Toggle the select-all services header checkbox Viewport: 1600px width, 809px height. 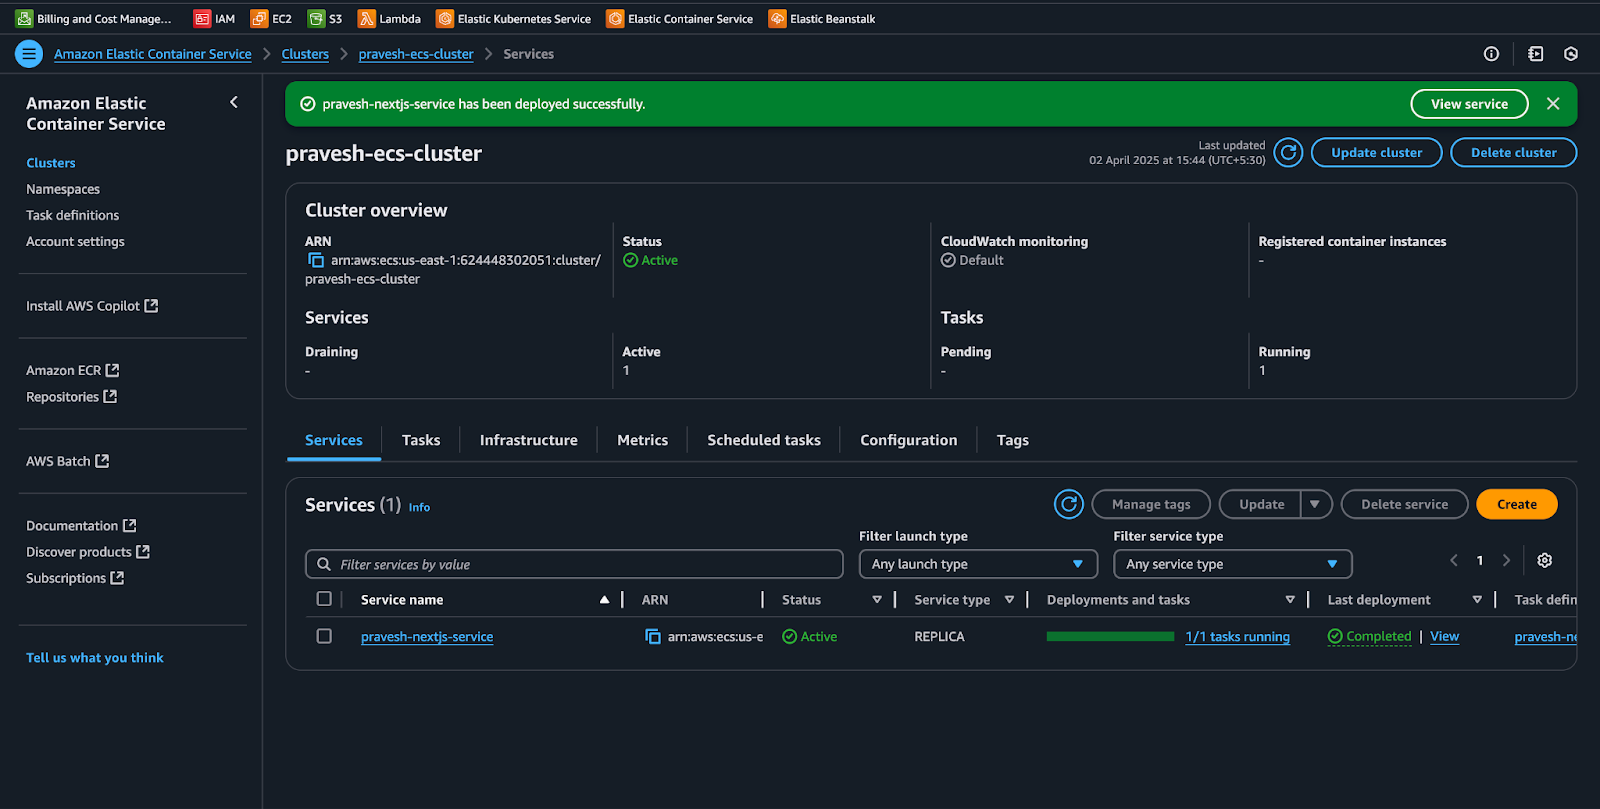pyautogui.click(x=324, y=599)
